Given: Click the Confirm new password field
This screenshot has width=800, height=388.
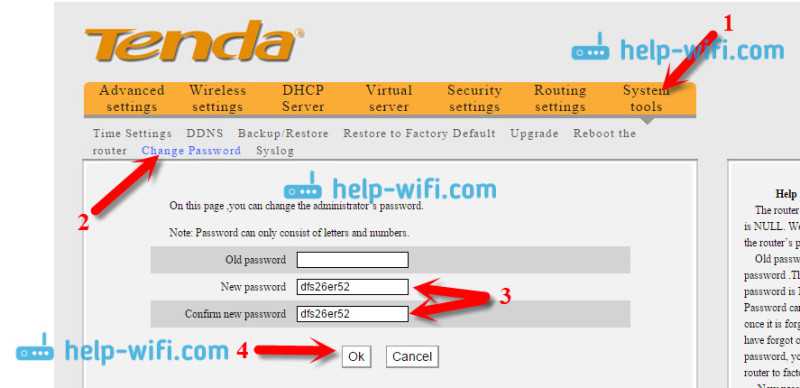Looking at the screenshot, I should (x=353, y=314).
